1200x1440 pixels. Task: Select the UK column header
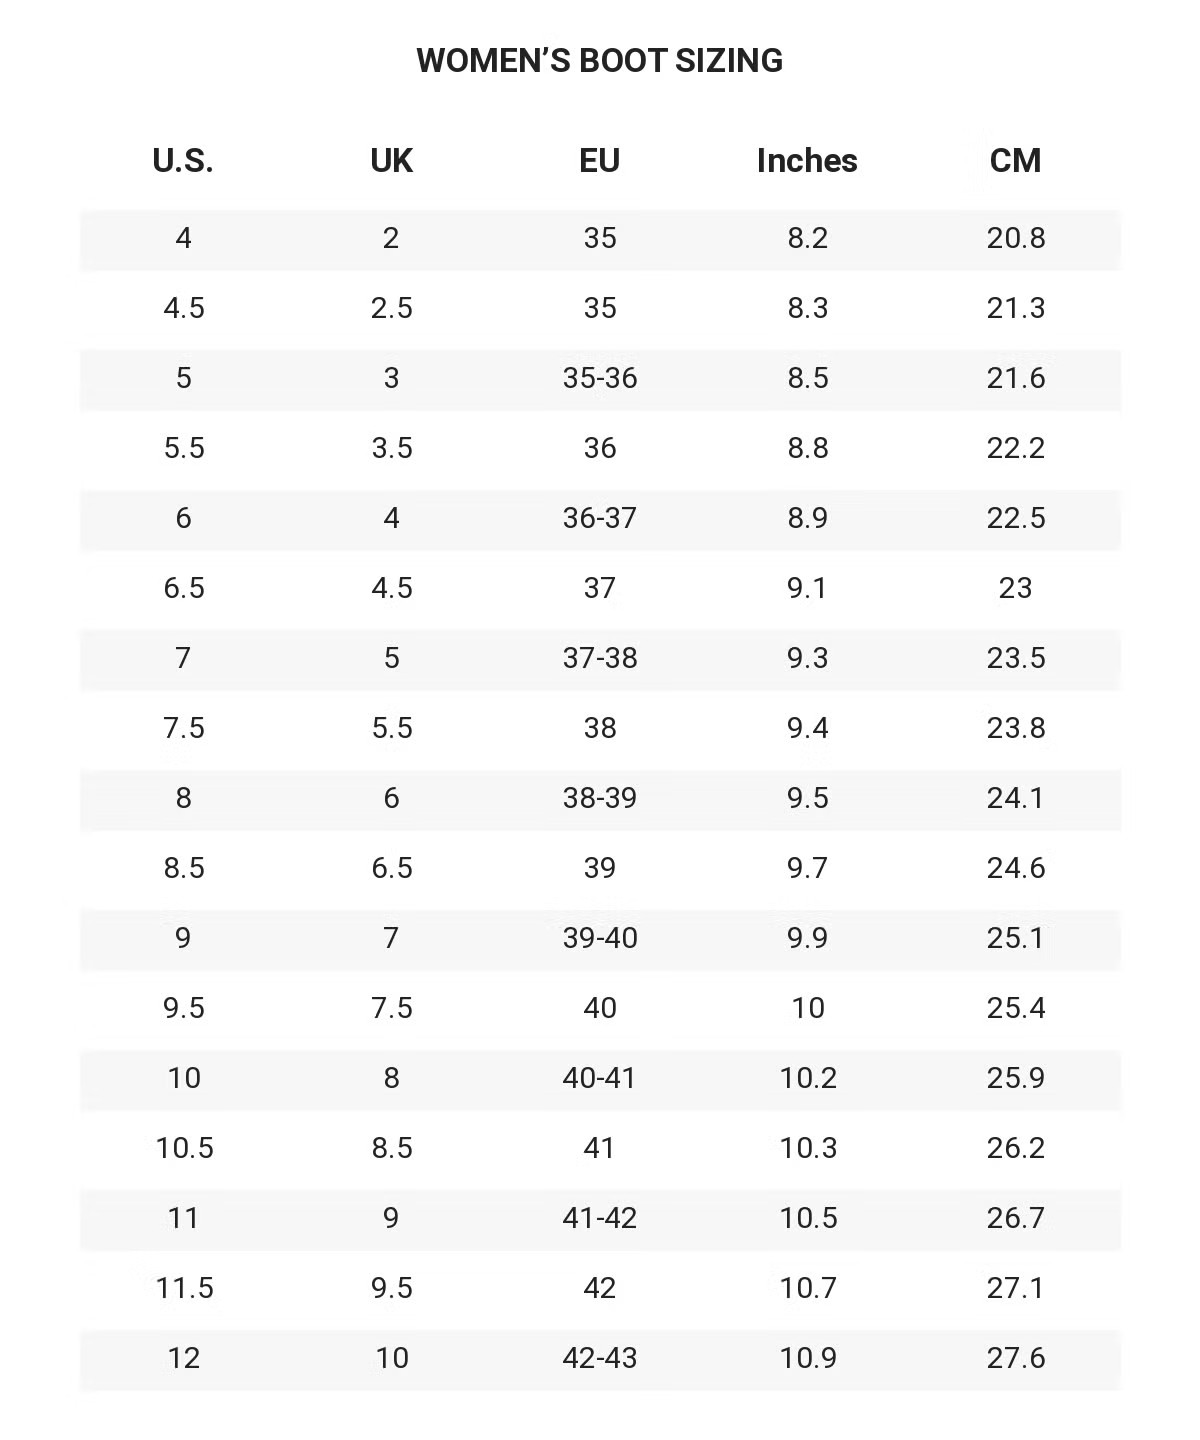pos(391,160)
